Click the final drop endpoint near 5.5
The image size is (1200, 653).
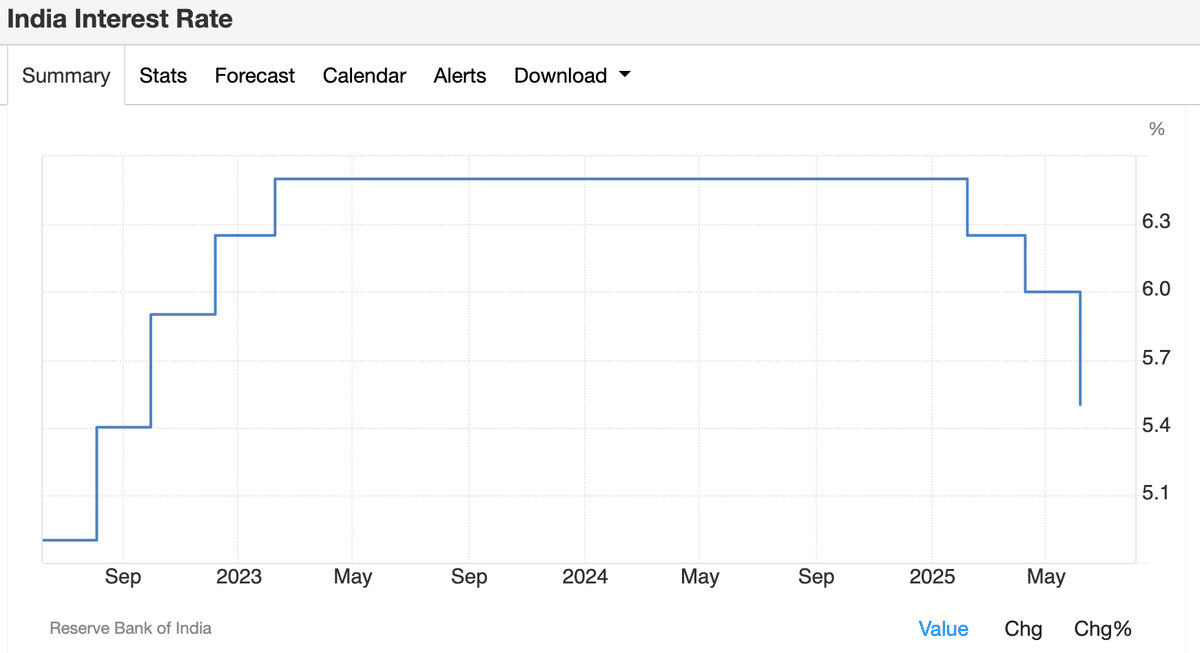click(1080, 404)
